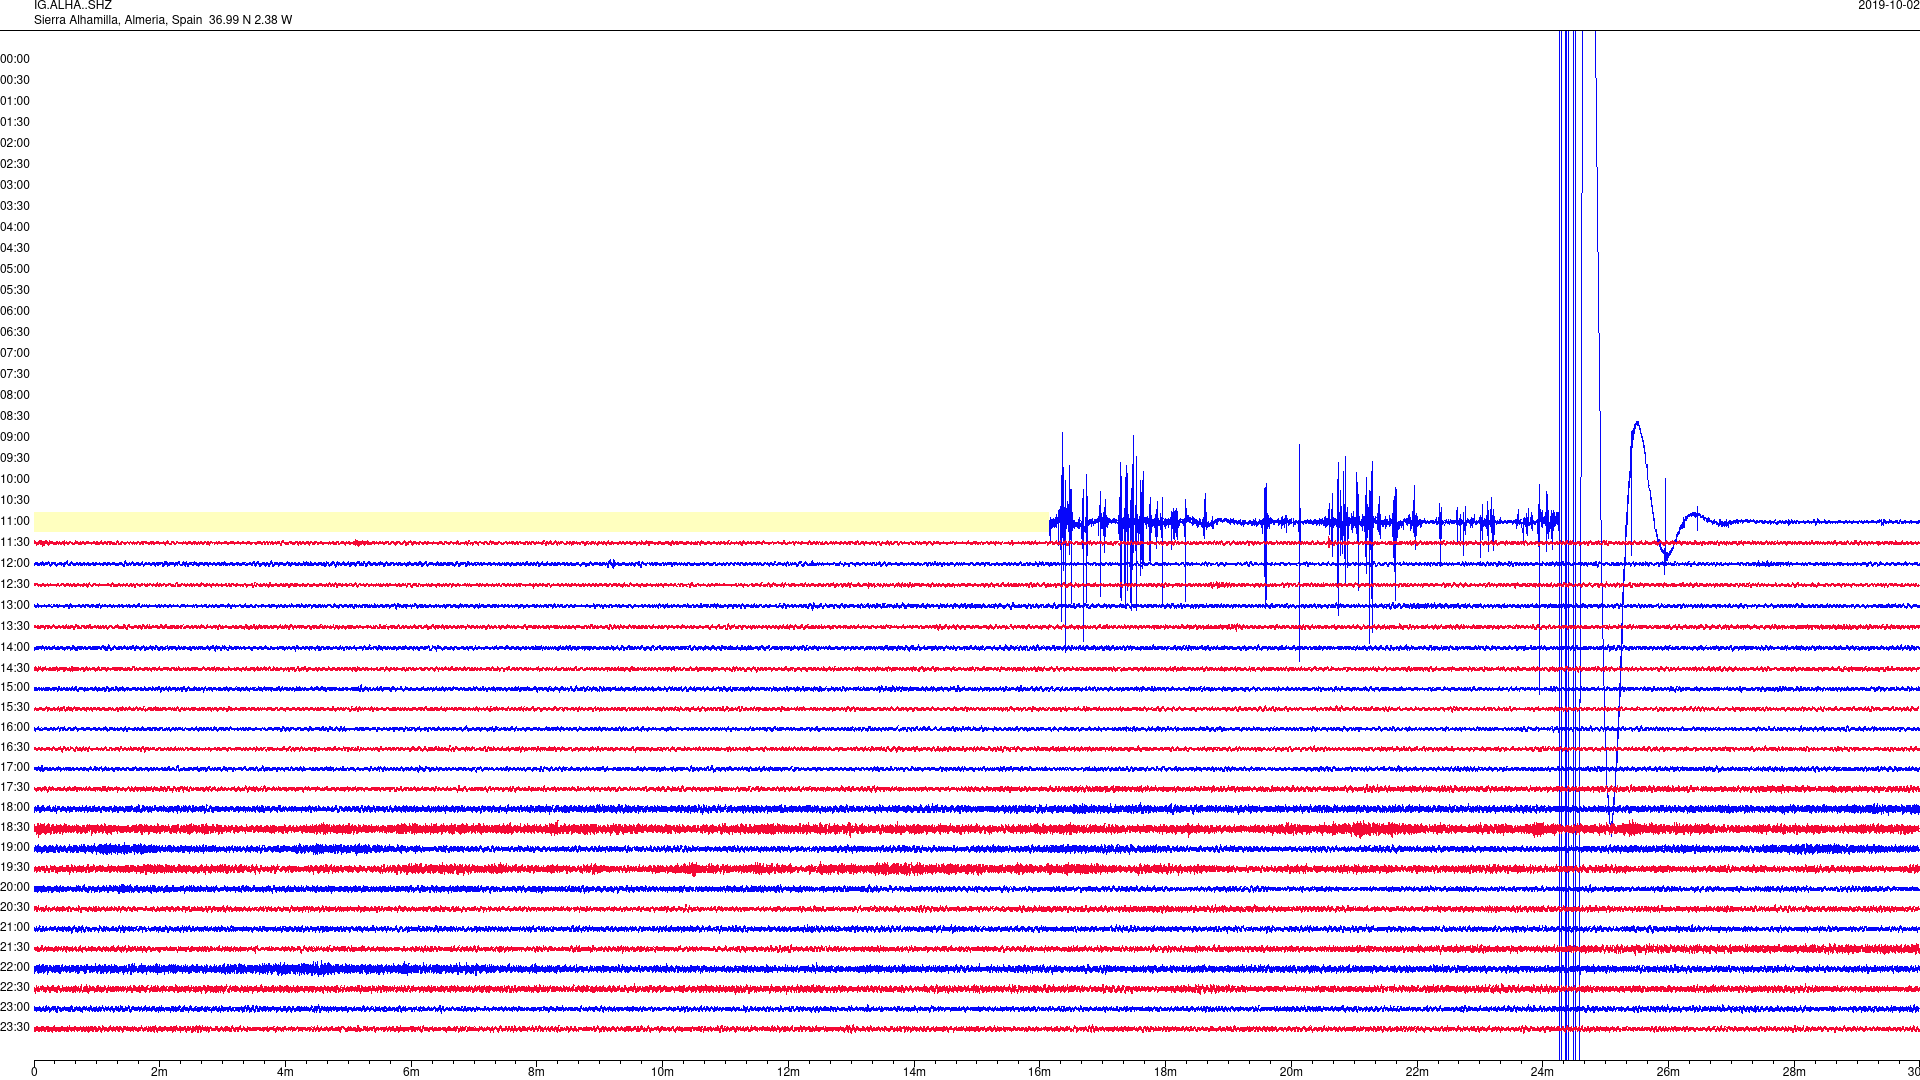Click the 4m tick on minute axis
The image size is (1920, 1080).
click(285, 1072)
